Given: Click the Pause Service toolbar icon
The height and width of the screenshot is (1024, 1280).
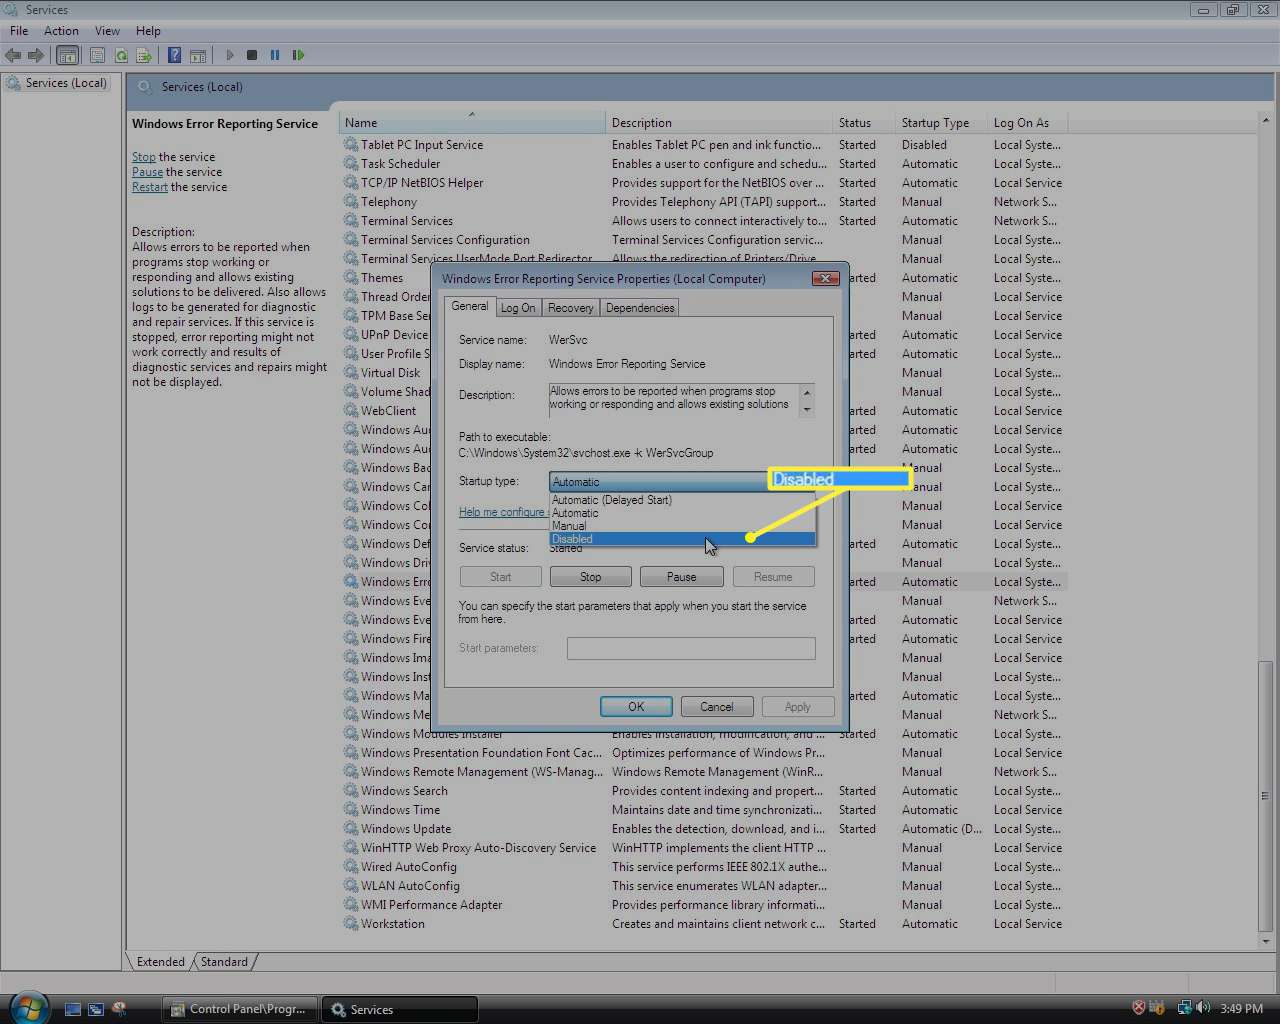Looking at the screenshot, I should click(x=275, y=55).
